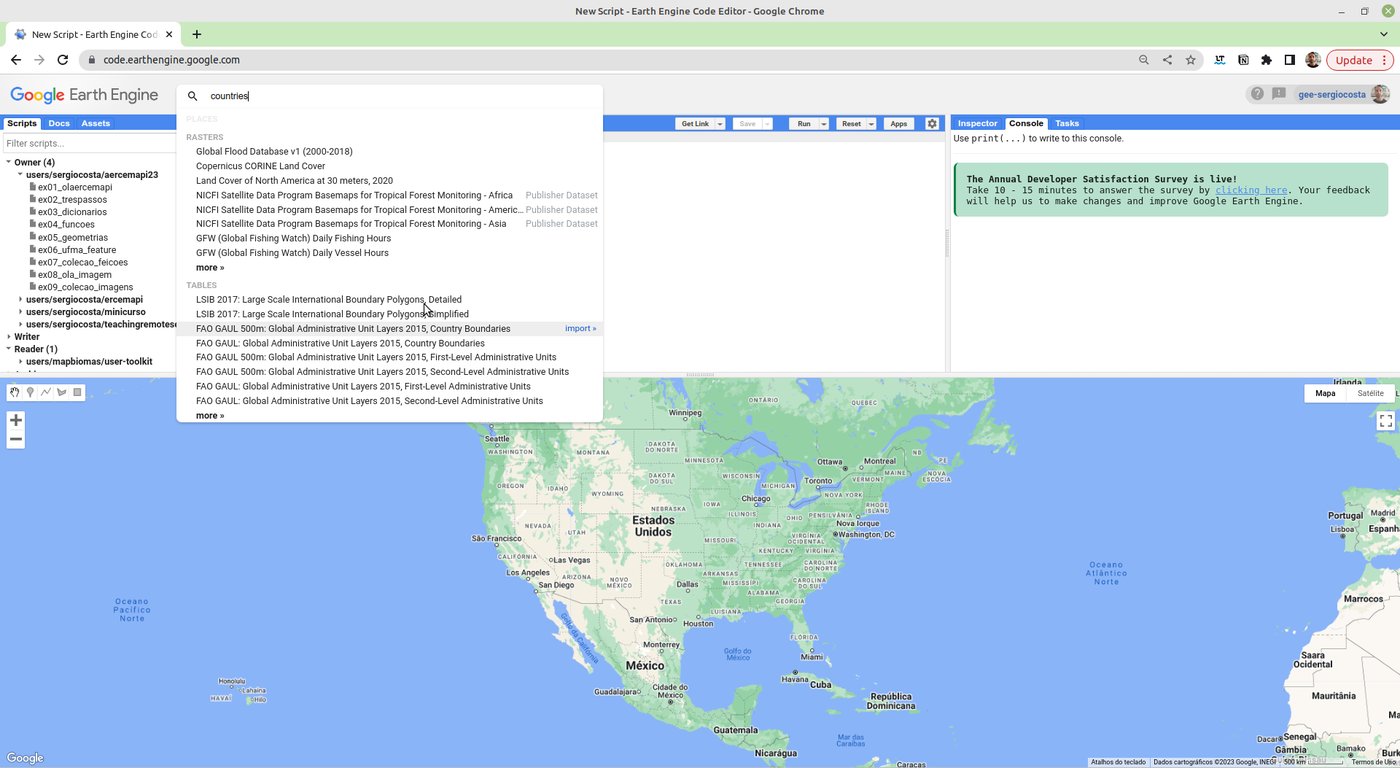Open Chrome extensions puzzle icon
Viewport: 1400px width, 768px height.
[1266, 60]
